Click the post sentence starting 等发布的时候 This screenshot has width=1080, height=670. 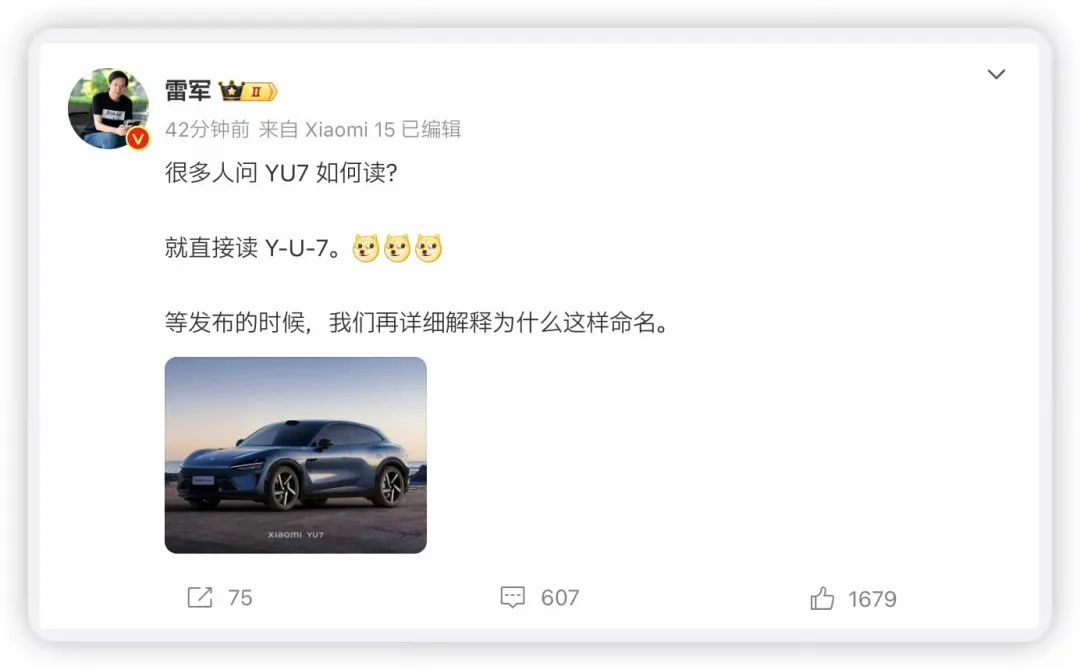[x=418, y=322]
